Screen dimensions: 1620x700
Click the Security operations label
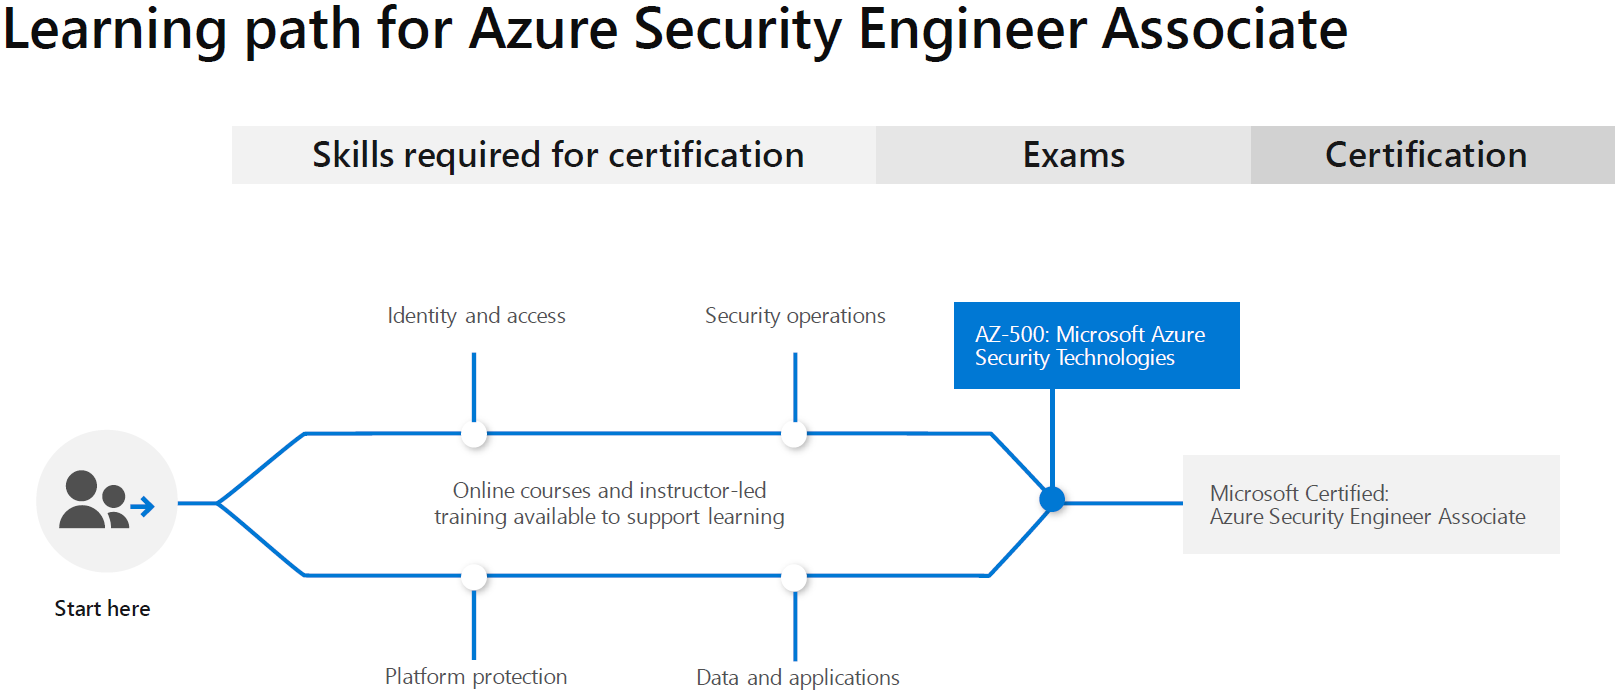point(795,316)
